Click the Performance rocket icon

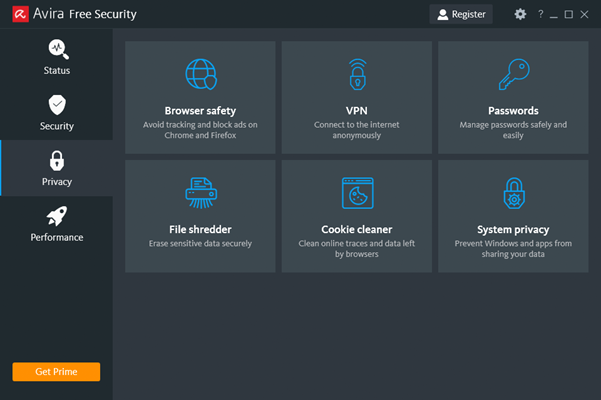click(56, 216)
